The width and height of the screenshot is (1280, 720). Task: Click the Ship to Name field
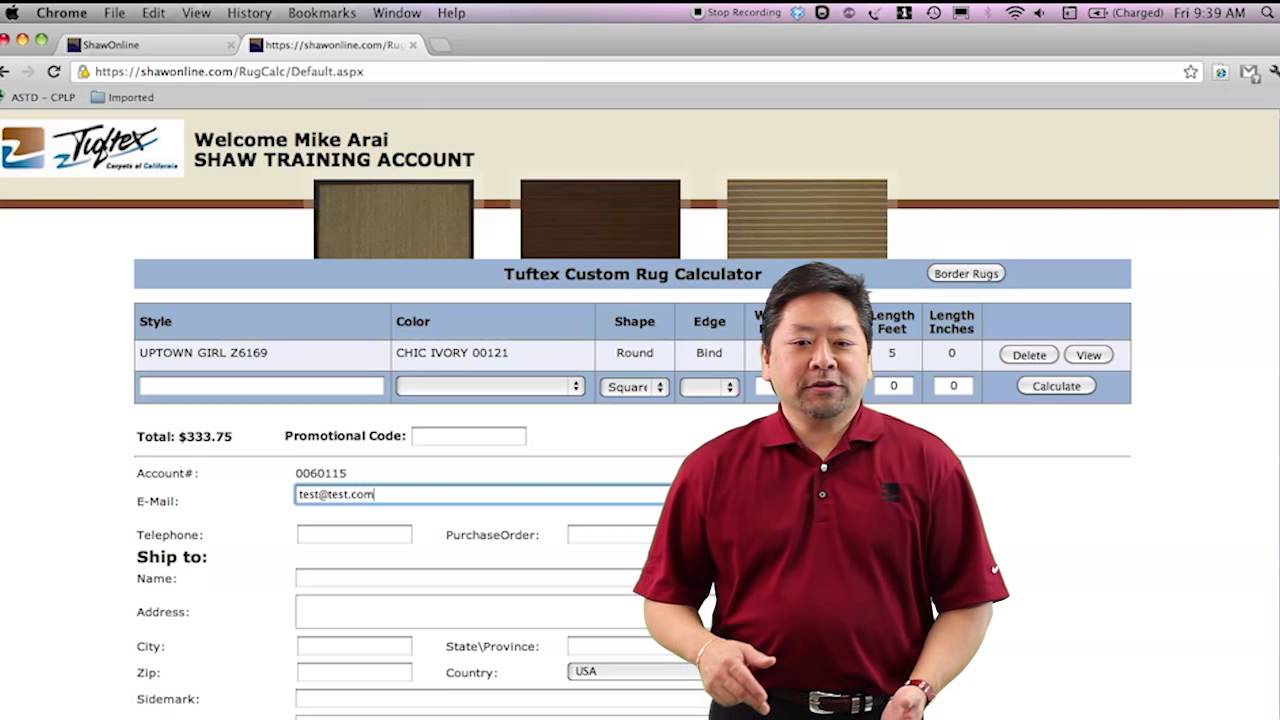(x=470, y=578)
